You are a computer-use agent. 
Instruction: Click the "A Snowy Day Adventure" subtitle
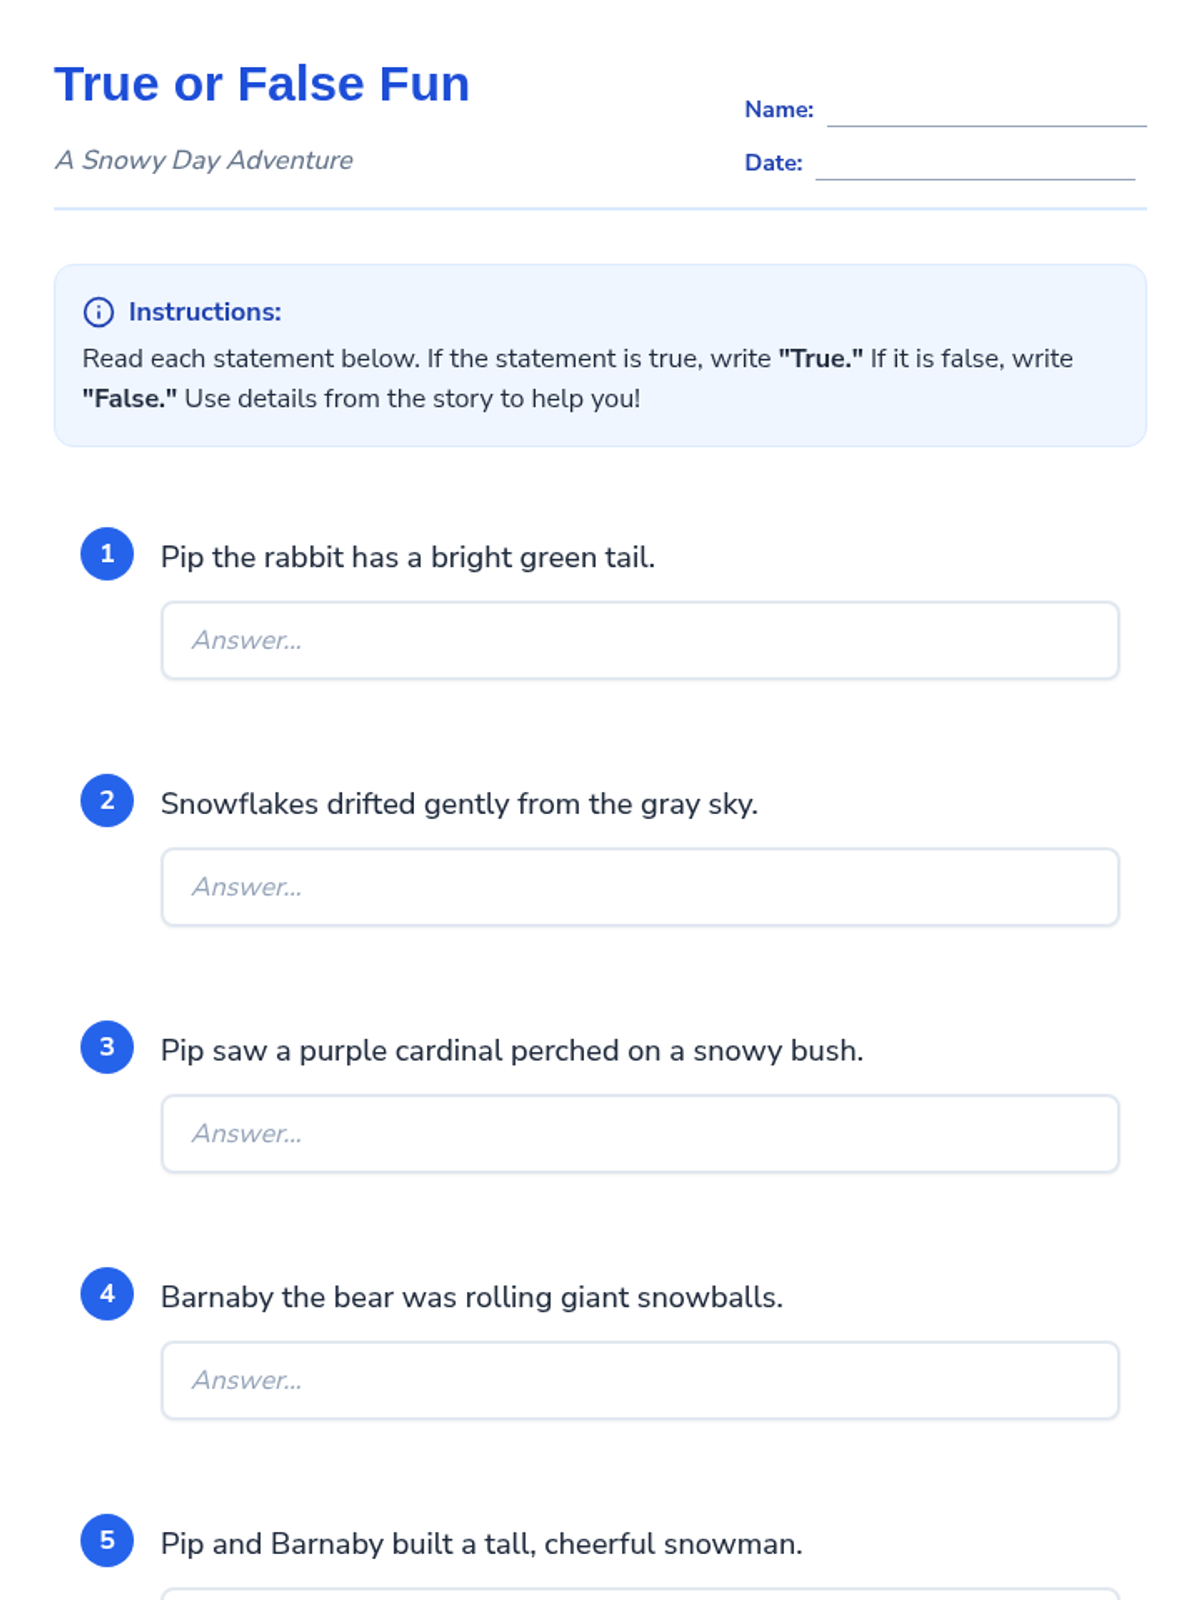pyautogui.click(x=204, y=160)
